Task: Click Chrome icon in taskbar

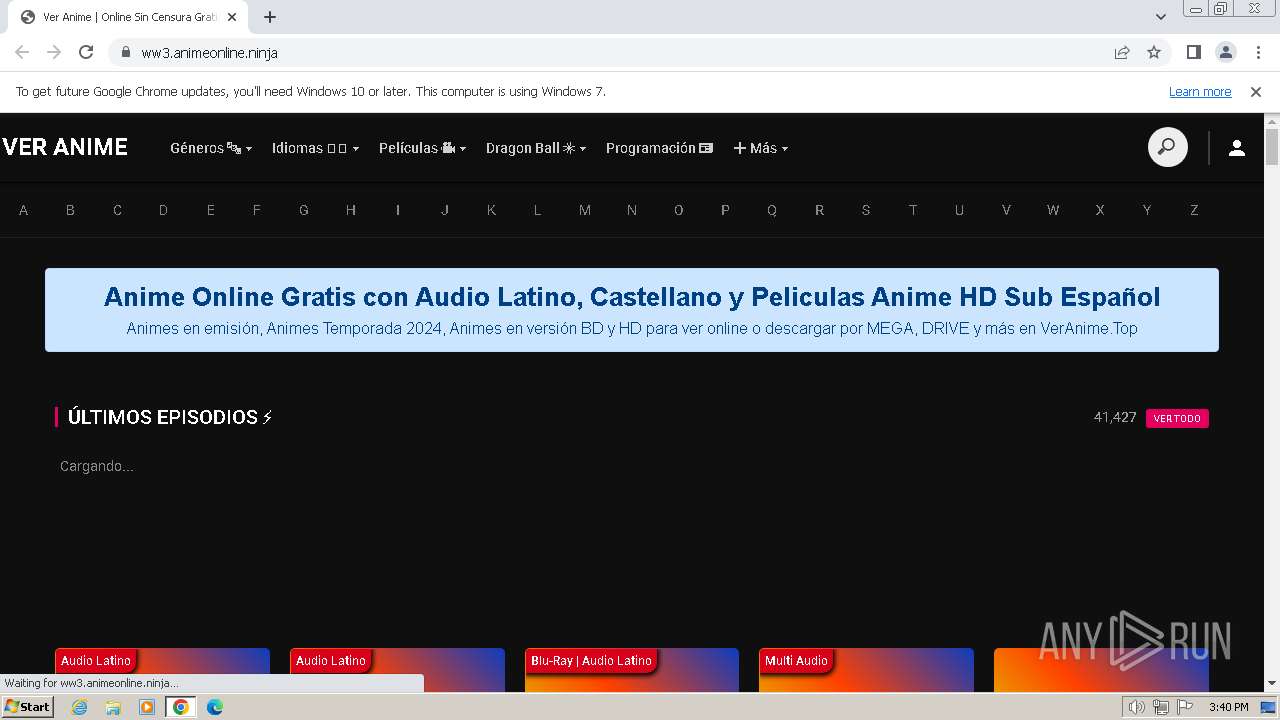Action: (180, 707)
